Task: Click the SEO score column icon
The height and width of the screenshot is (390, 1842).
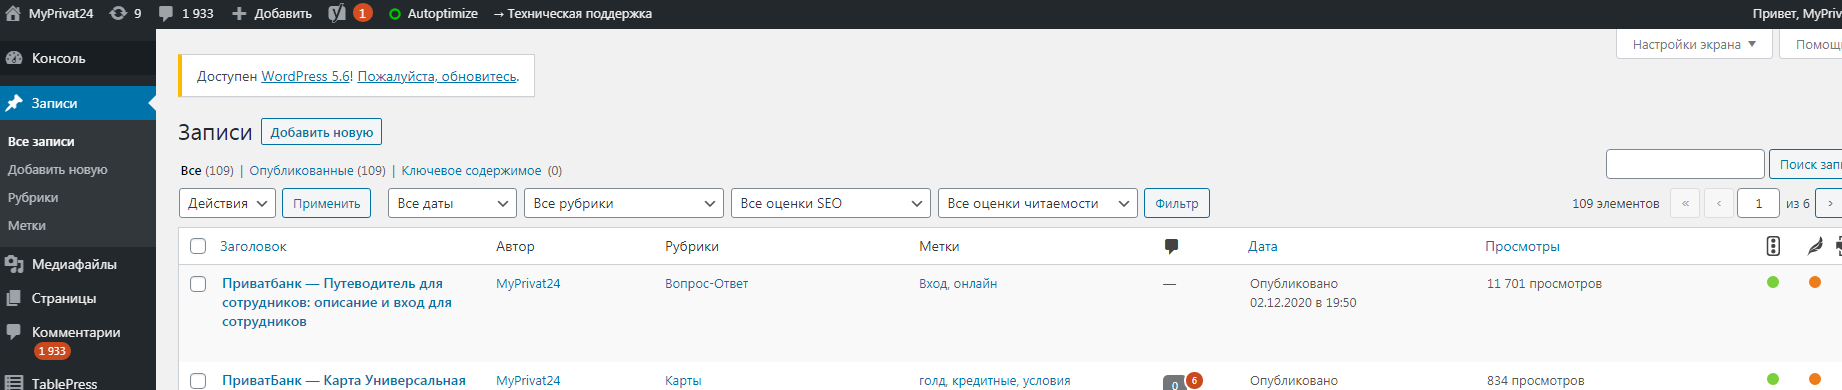Action: pos(1773,246)
